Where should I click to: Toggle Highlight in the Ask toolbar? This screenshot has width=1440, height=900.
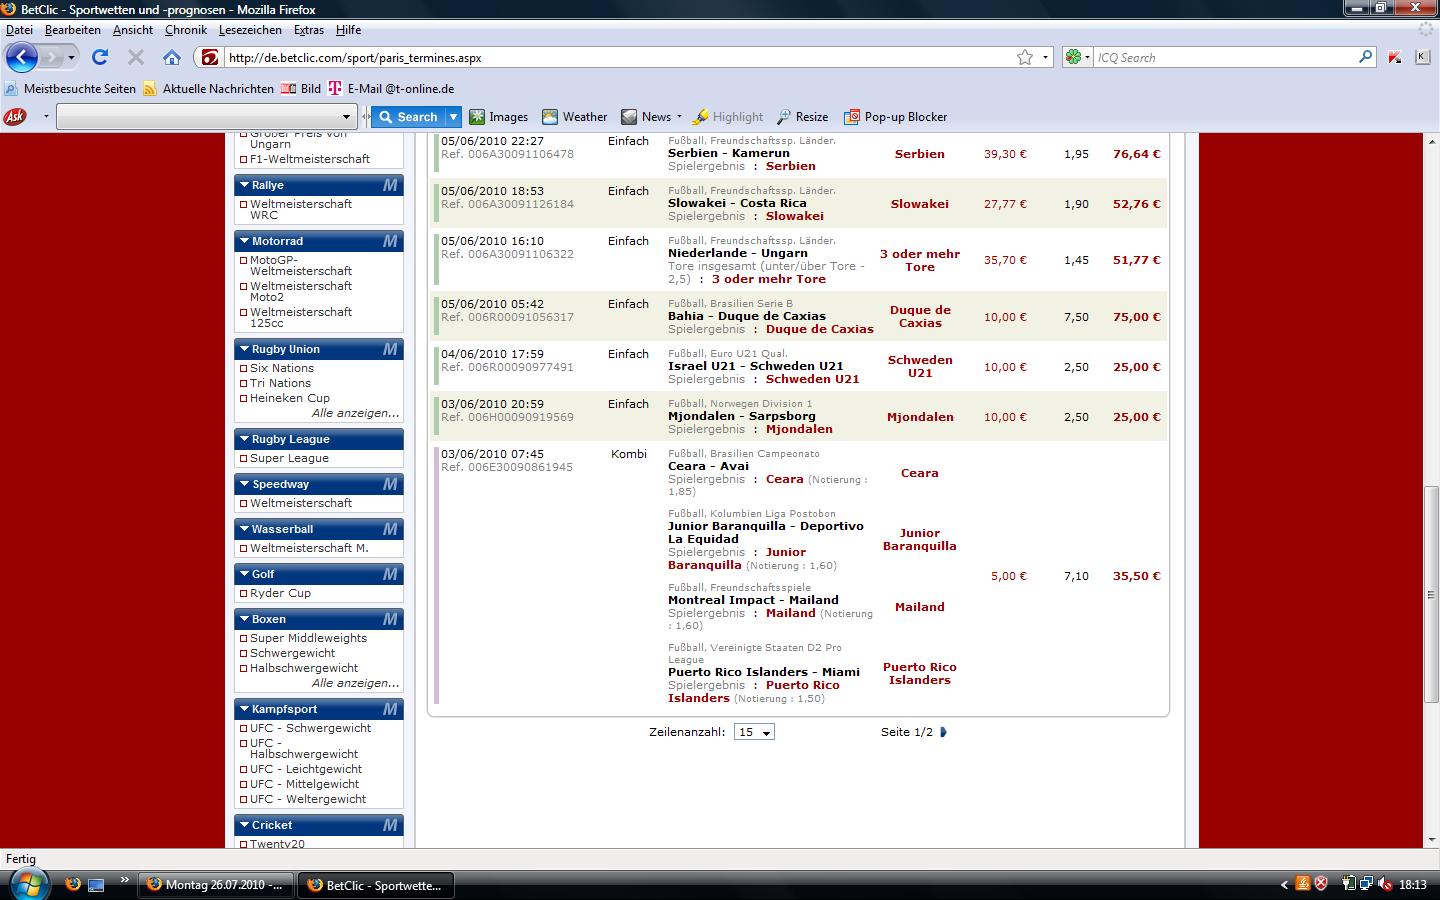click(x=728, y=116)
